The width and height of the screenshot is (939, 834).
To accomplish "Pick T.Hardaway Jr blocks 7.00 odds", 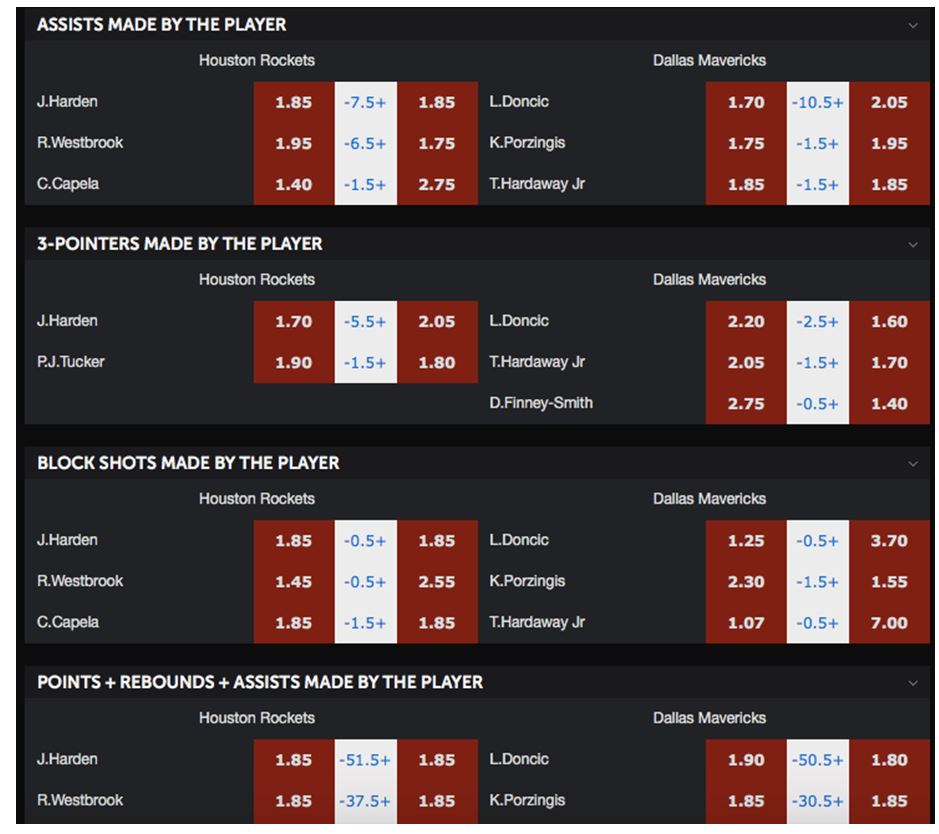I will click(x=889, y=623).
